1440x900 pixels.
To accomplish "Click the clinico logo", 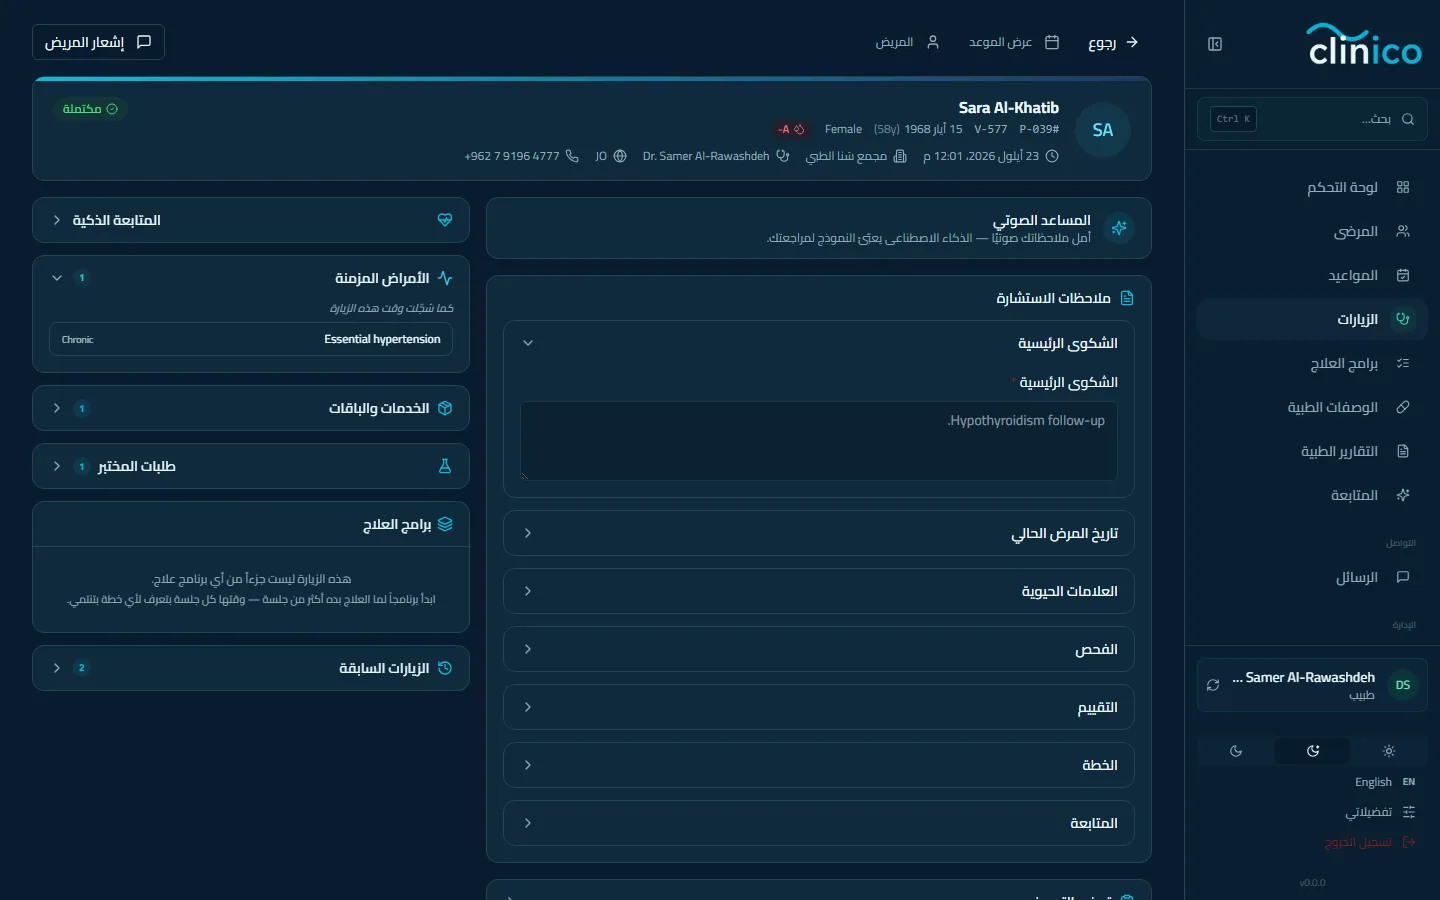I will click(x=1364, y=44).
